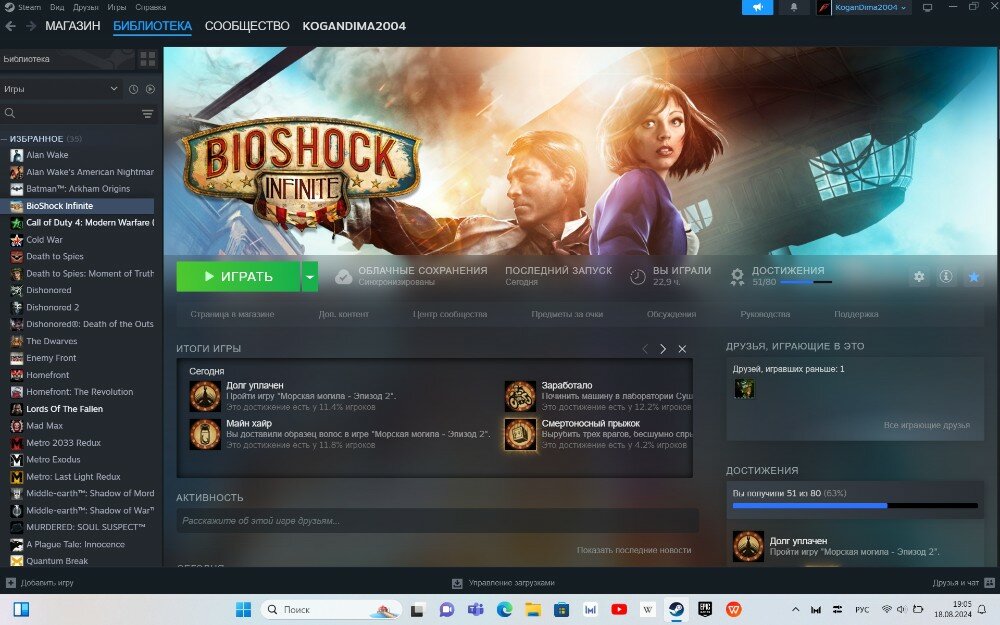
Task: Click the Майн хайр achievement icon
Action: 205,434
